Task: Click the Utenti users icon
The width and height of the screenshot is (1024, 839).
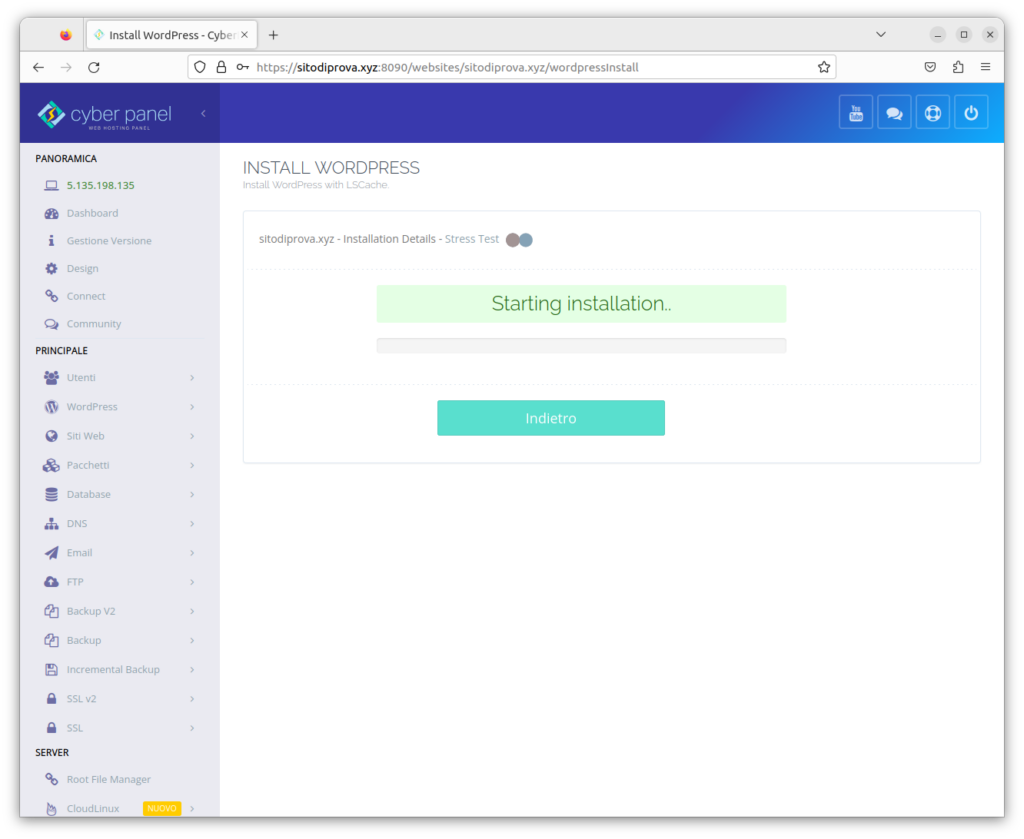Action: [52, 377]
